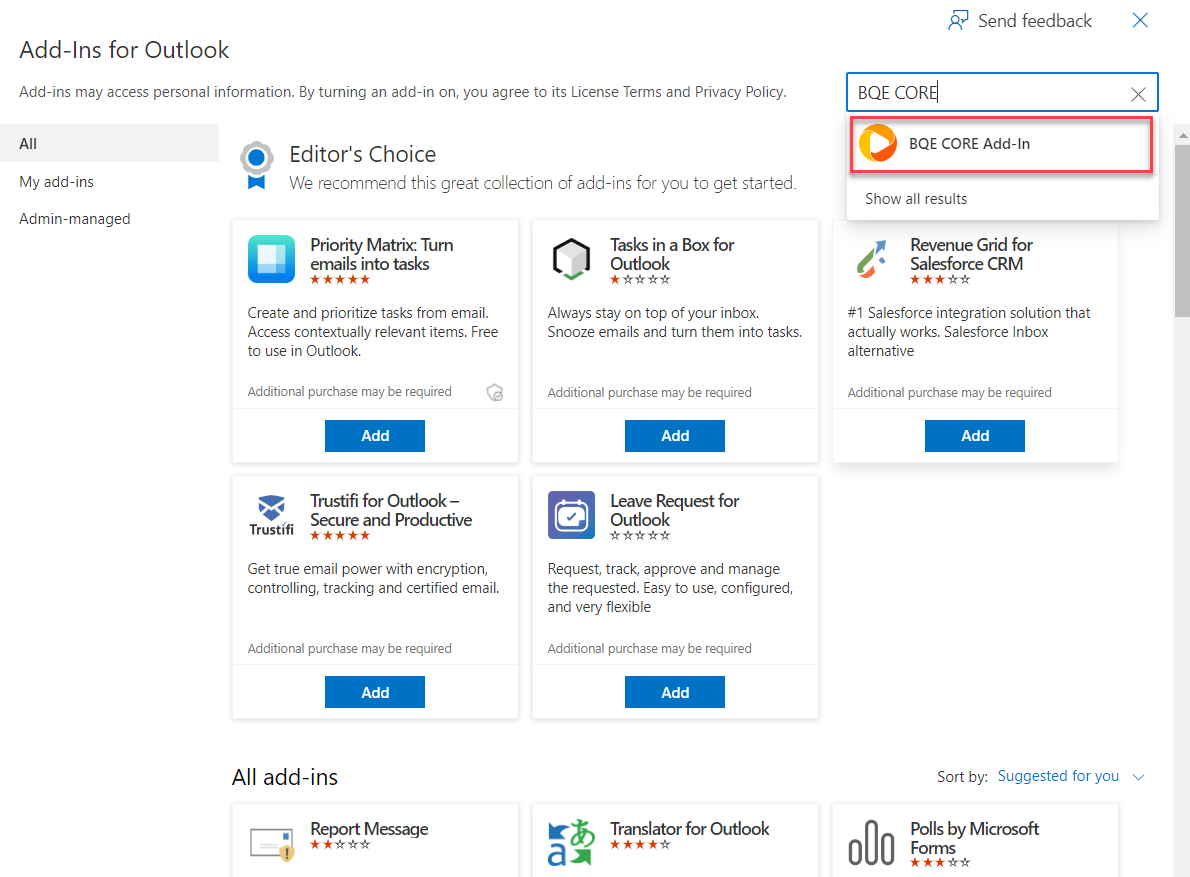Click the Priority Matrix star rating

pos(340,279)
